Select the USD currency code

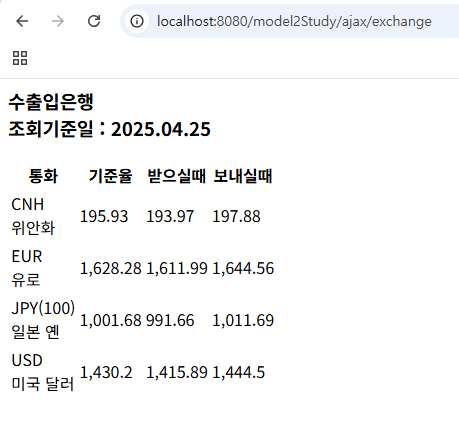point(27,361)
